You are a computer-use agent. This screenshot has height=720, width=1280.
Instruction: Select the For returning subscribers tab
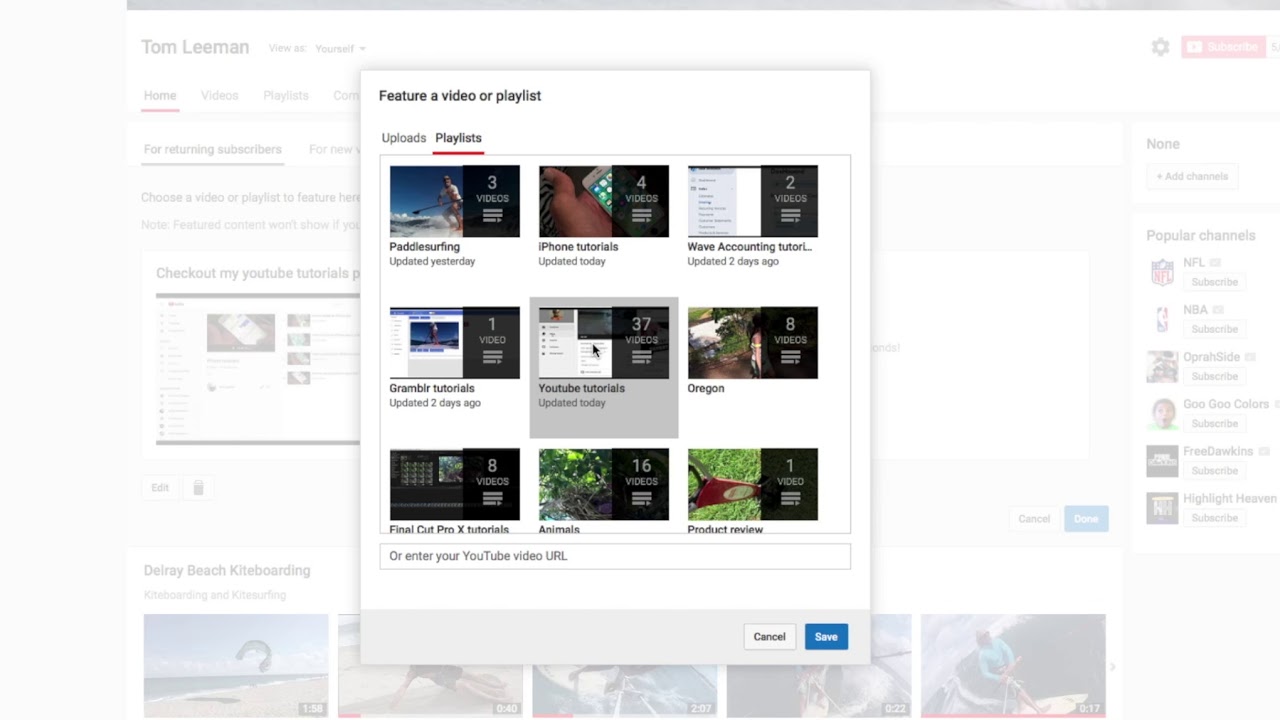pyautogui.click(x=212, y=149)
